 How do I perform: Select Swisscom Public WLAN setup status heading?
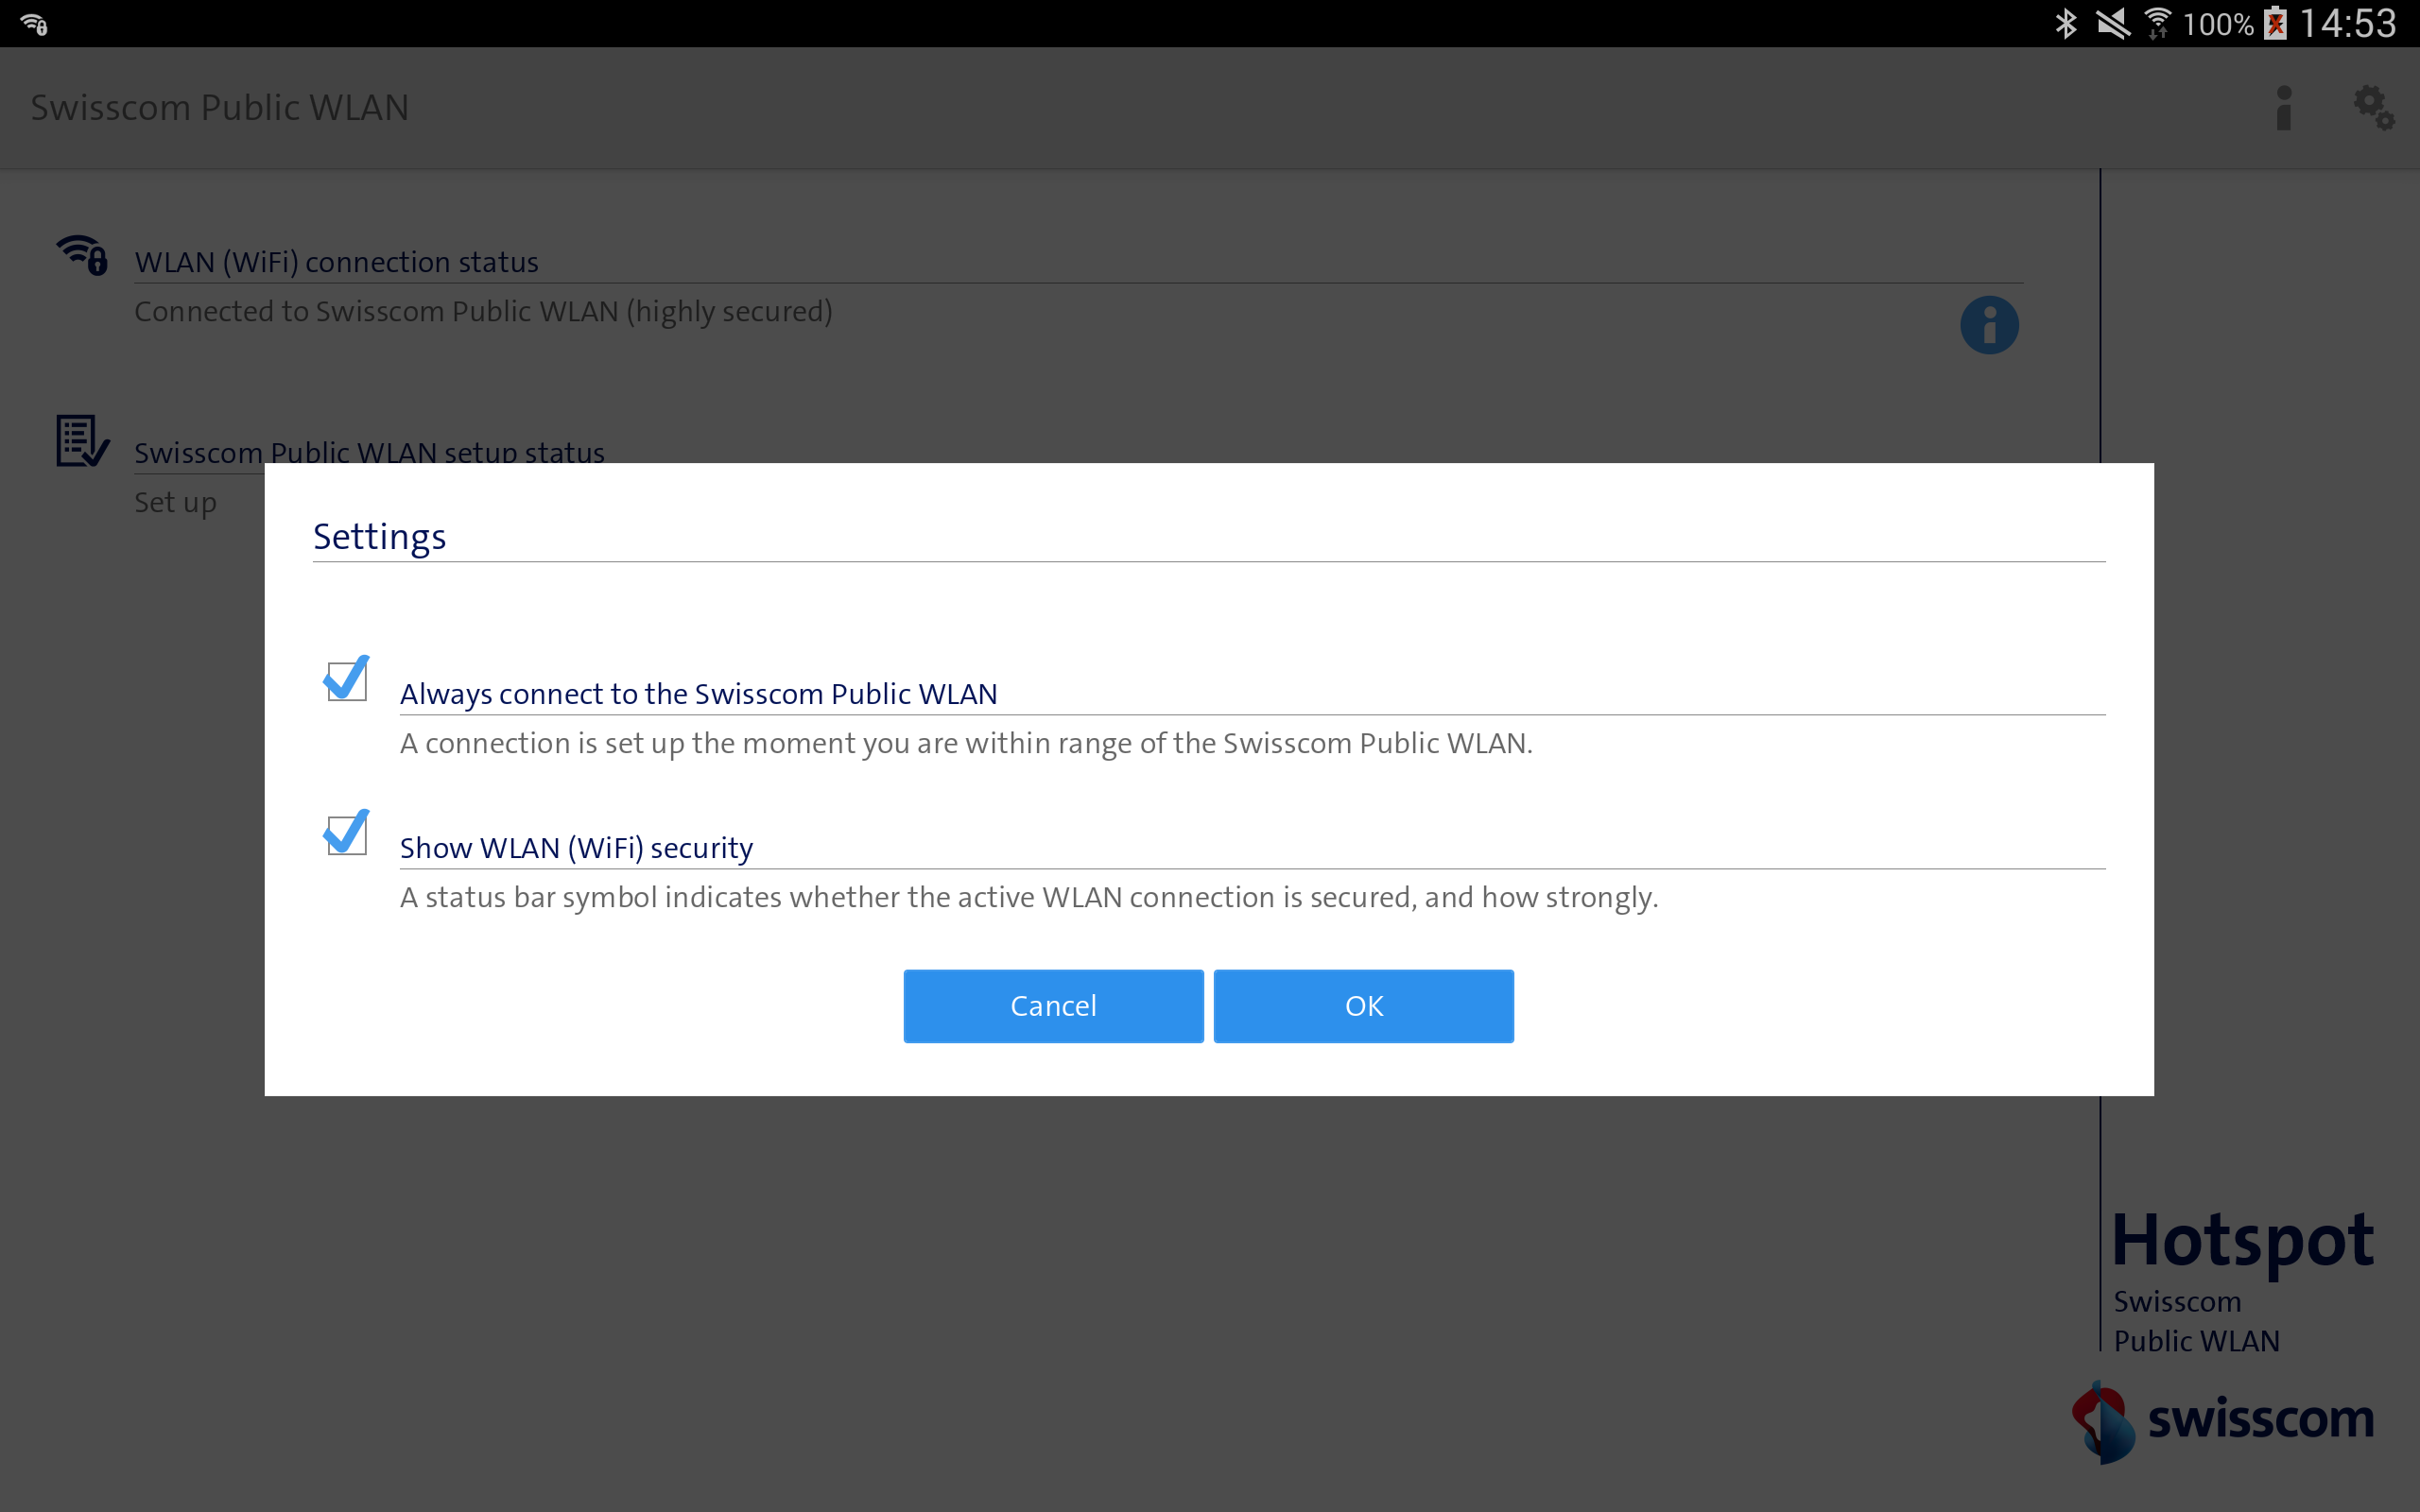369,452
